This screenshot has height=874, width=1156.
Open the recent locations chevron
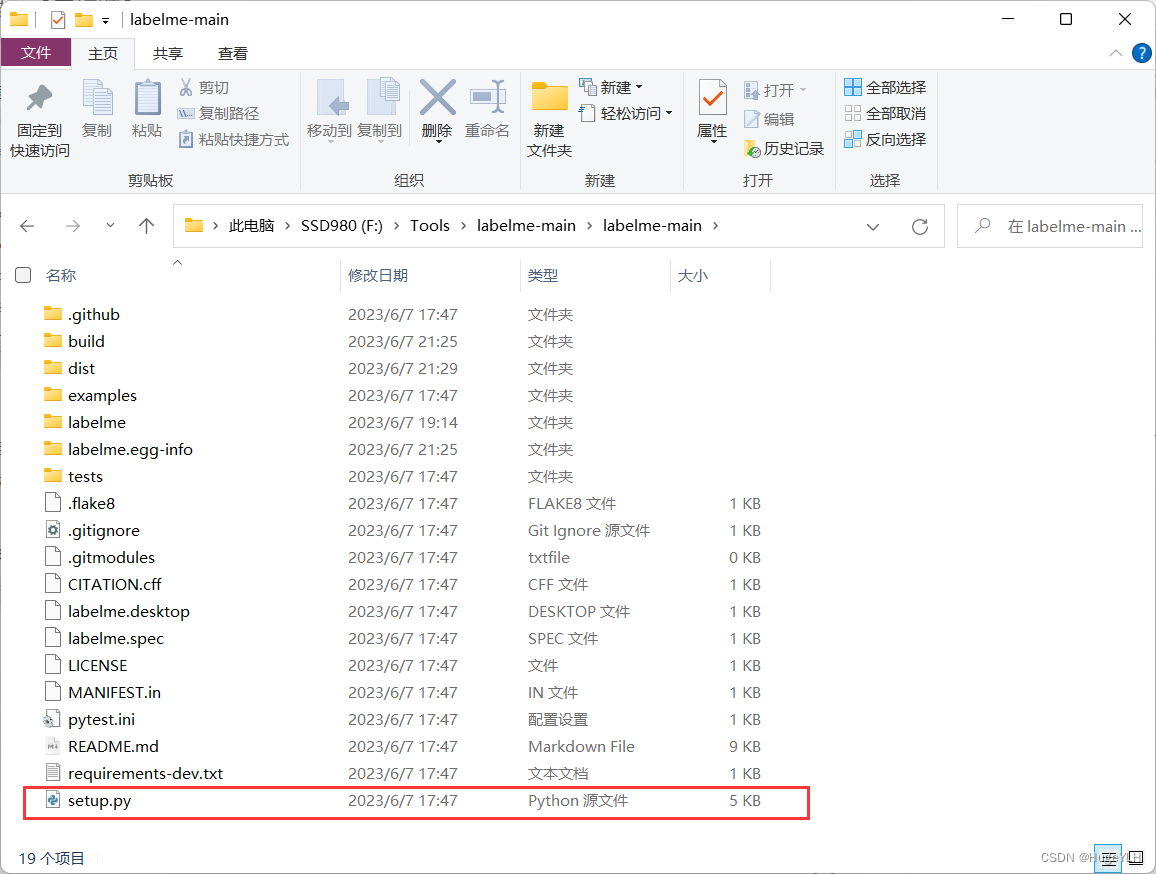tap(110, 226)
